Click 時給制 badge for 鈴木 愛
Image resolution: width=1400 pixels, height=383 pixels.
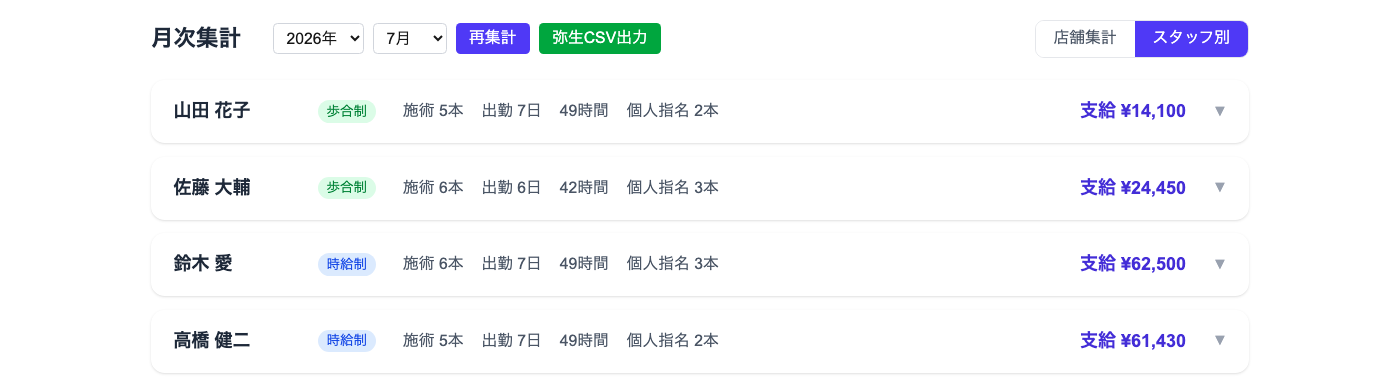coord(347,264)
